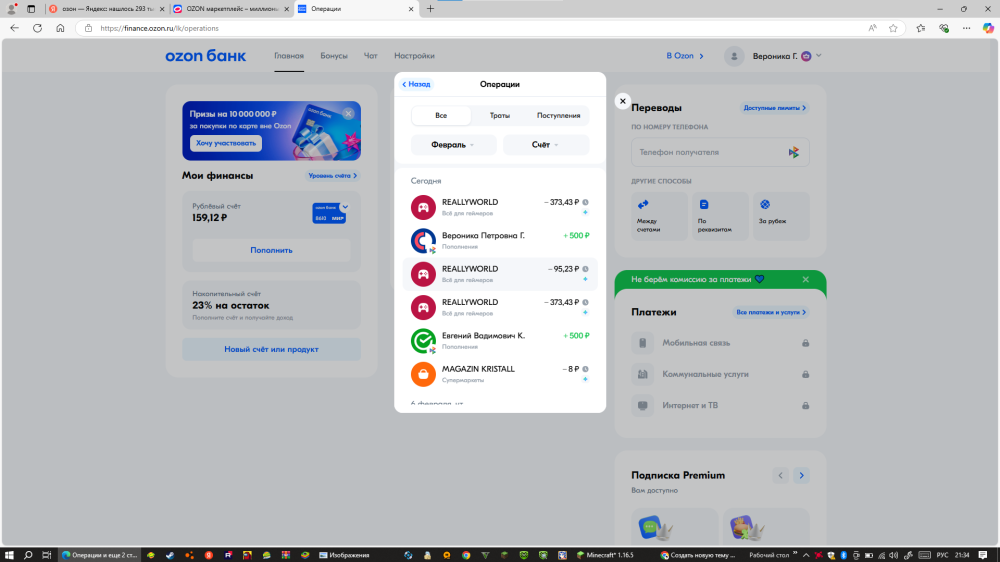The height and width of the screenshot is (562, 1000).
Task: Click the browser refresh button
Action: [37, 28]
